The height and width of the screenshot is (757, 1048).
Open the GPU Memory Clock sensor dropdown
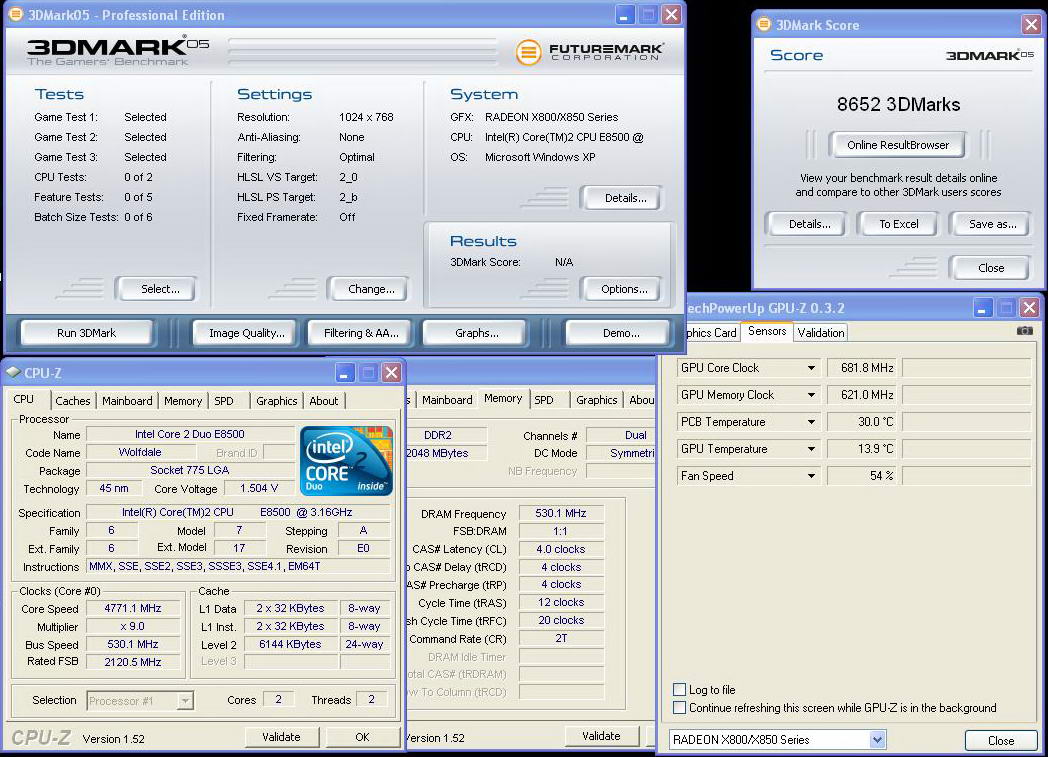(811, 395)
